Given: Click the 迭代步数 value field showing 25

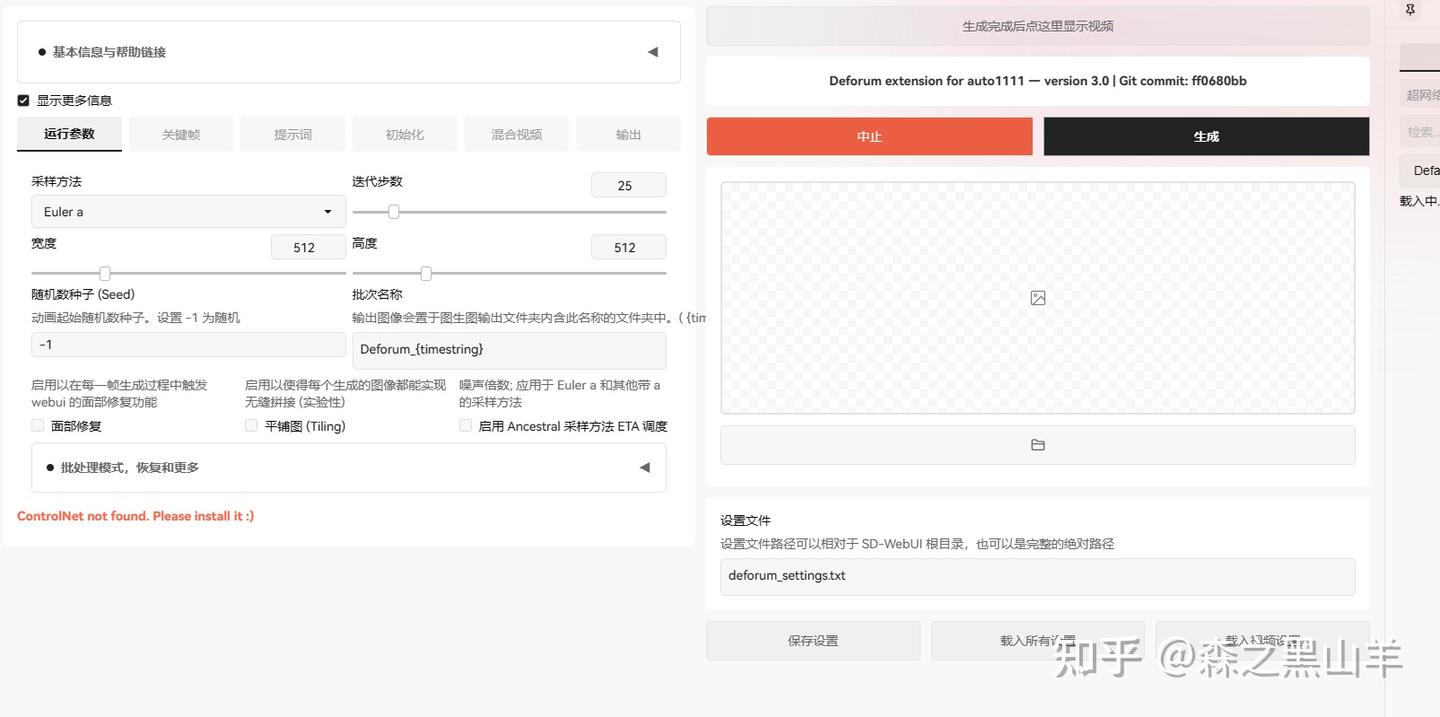Looking at the screenshot, I should click(628, 185).
